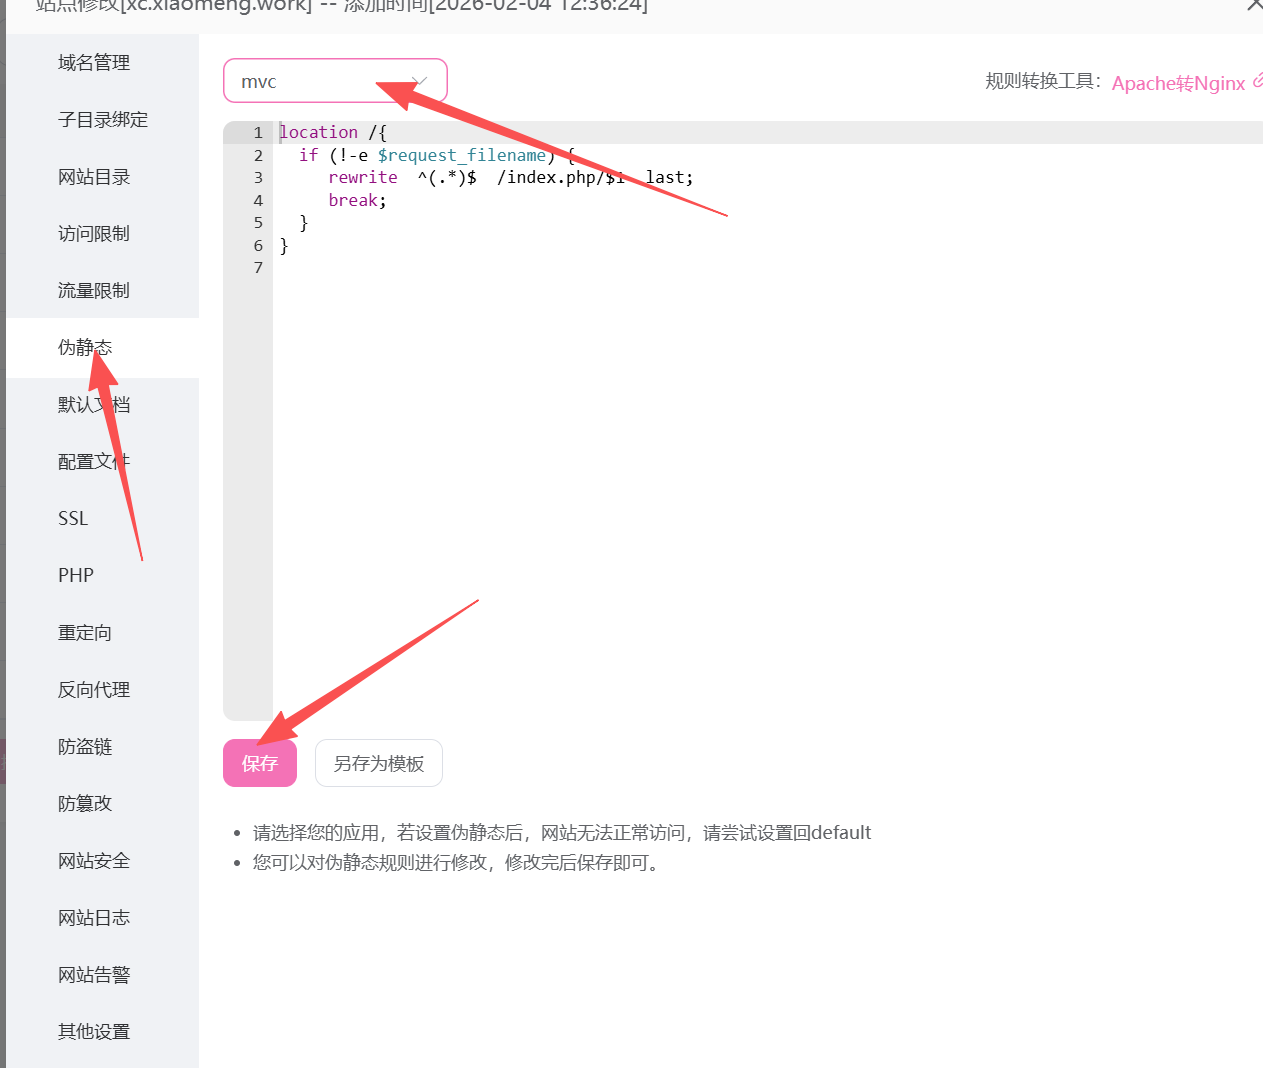Click the 保存 button
This screenshot has width=1263, height=1068.
point(260,764)
